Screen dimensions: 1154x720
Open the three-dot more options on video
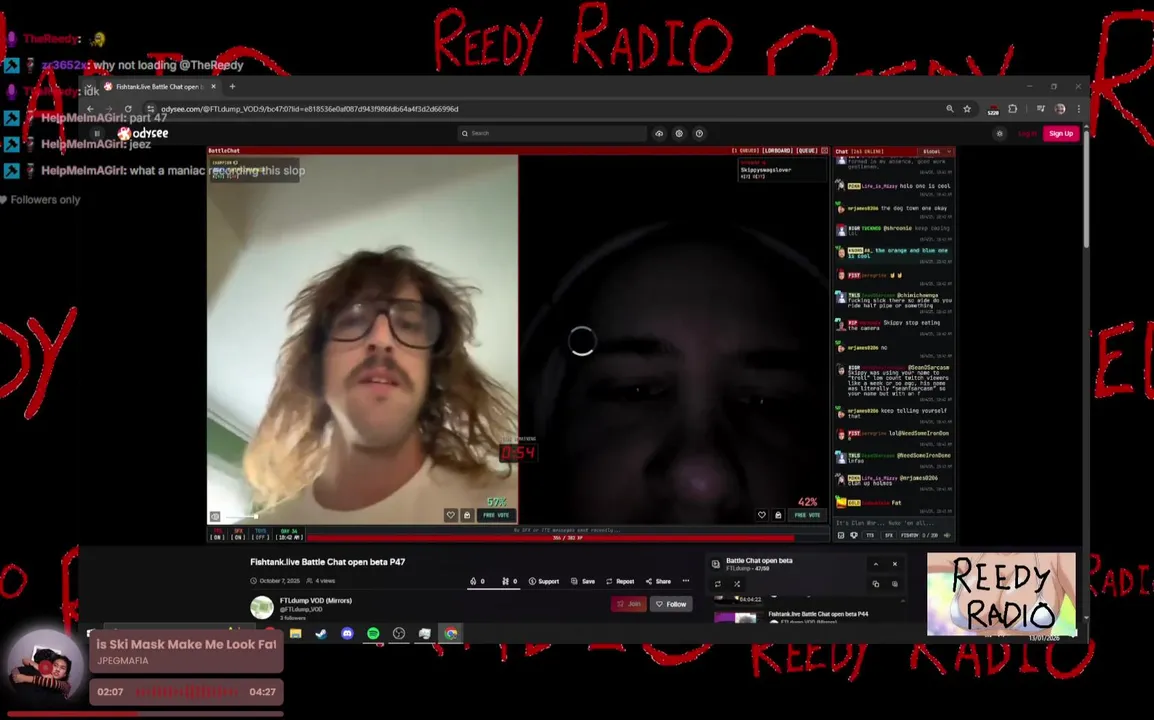685,581
